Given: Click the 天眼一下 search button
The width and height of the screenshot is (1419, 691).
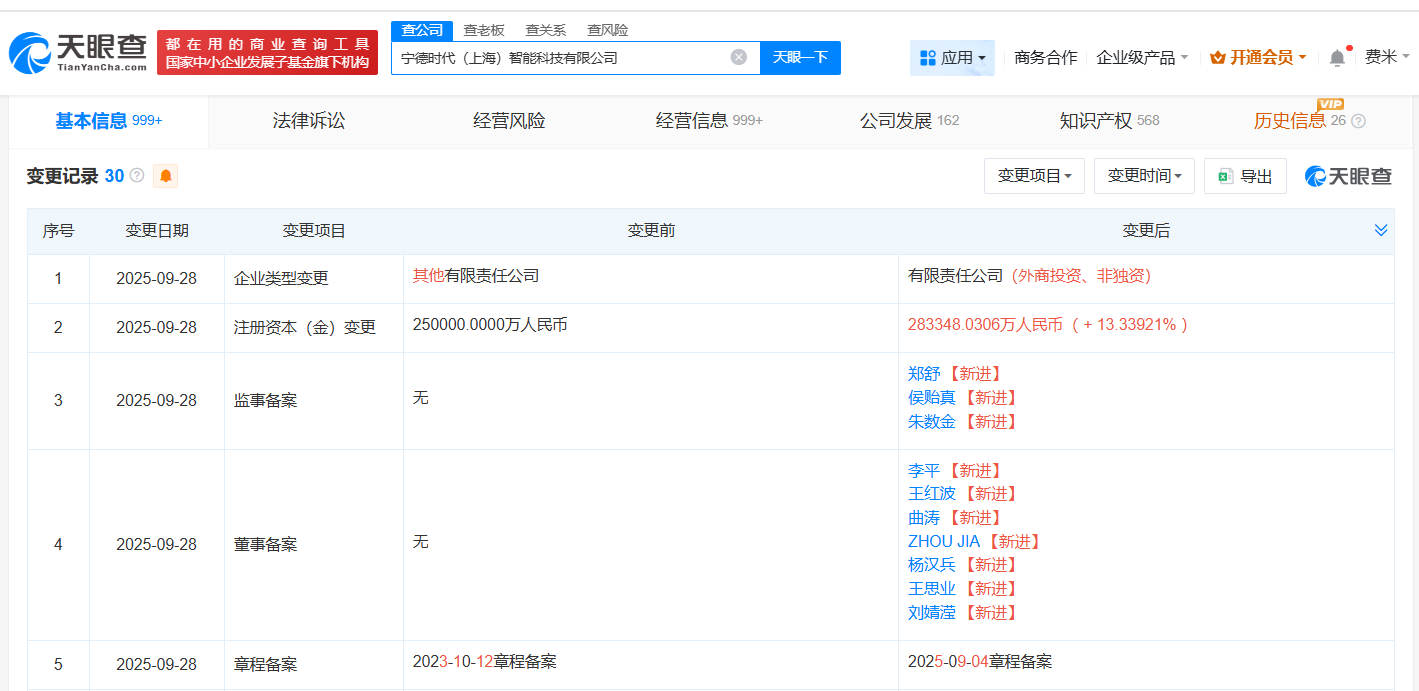Looking at the screenshot, I should click(800, 57).
